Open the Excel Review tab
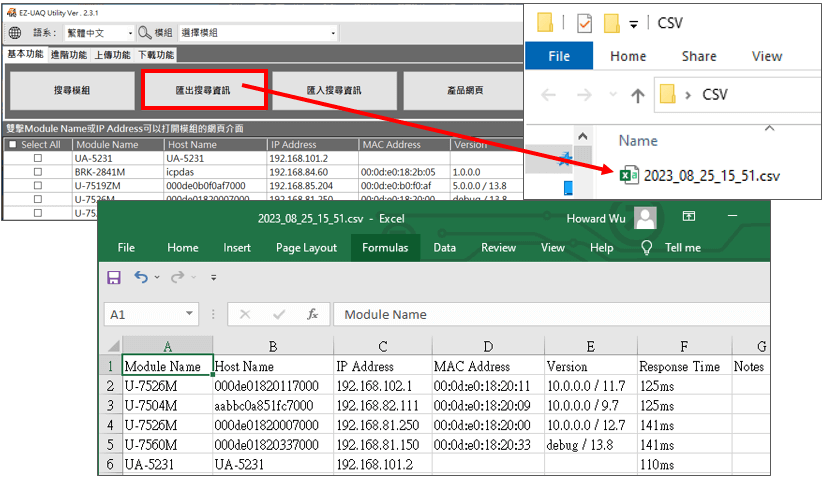This screenshot has height=480, width=825. [498, 247]
